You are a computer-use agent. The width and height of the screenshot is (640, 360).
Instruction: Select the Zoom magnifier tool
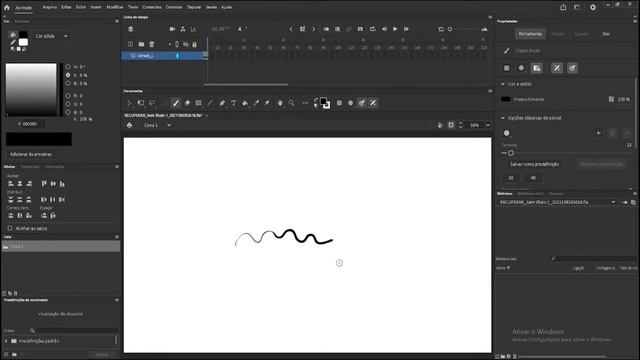coord(291,103)
